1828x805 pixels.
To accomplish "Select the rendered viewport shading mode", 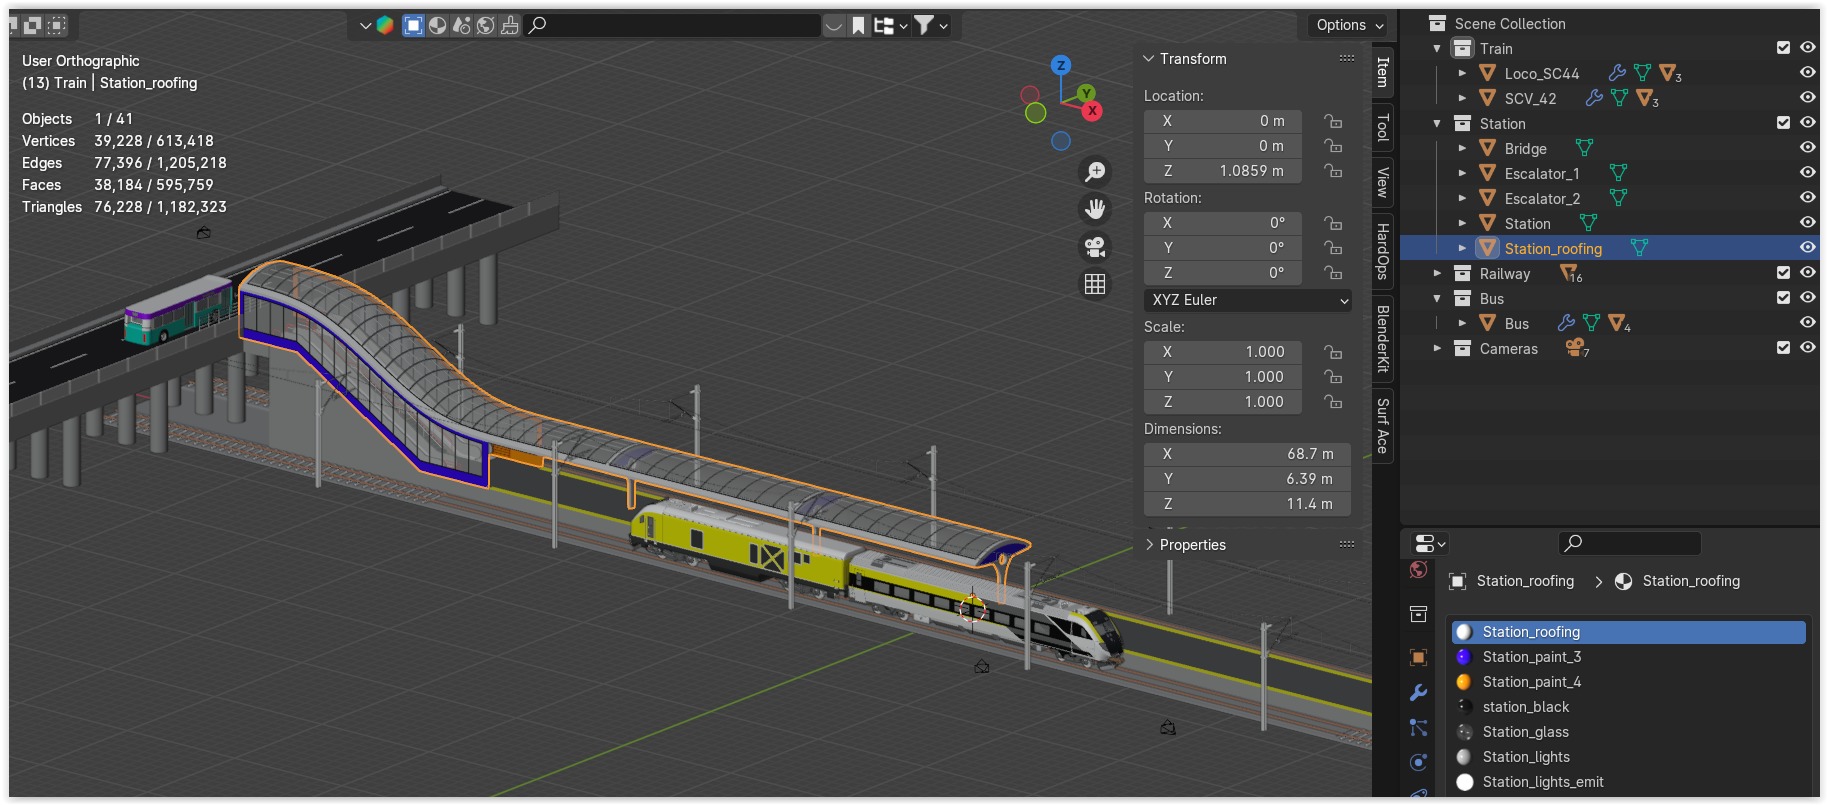I will (x=486, y=25).
